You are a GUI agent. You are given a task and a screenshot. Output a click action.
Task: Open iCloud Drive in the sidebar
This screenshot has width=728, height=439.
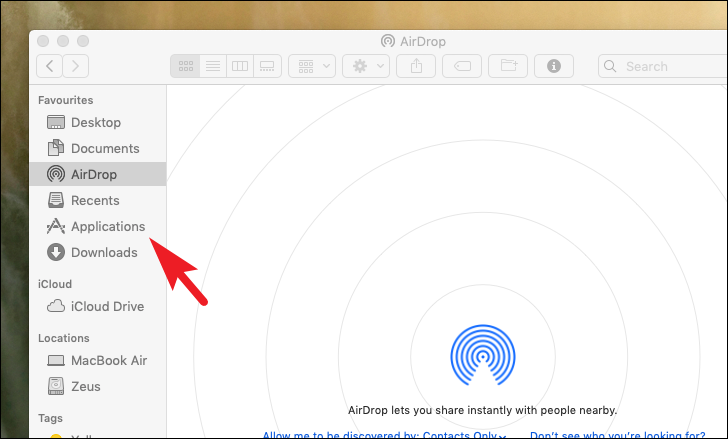coord(98,306)
